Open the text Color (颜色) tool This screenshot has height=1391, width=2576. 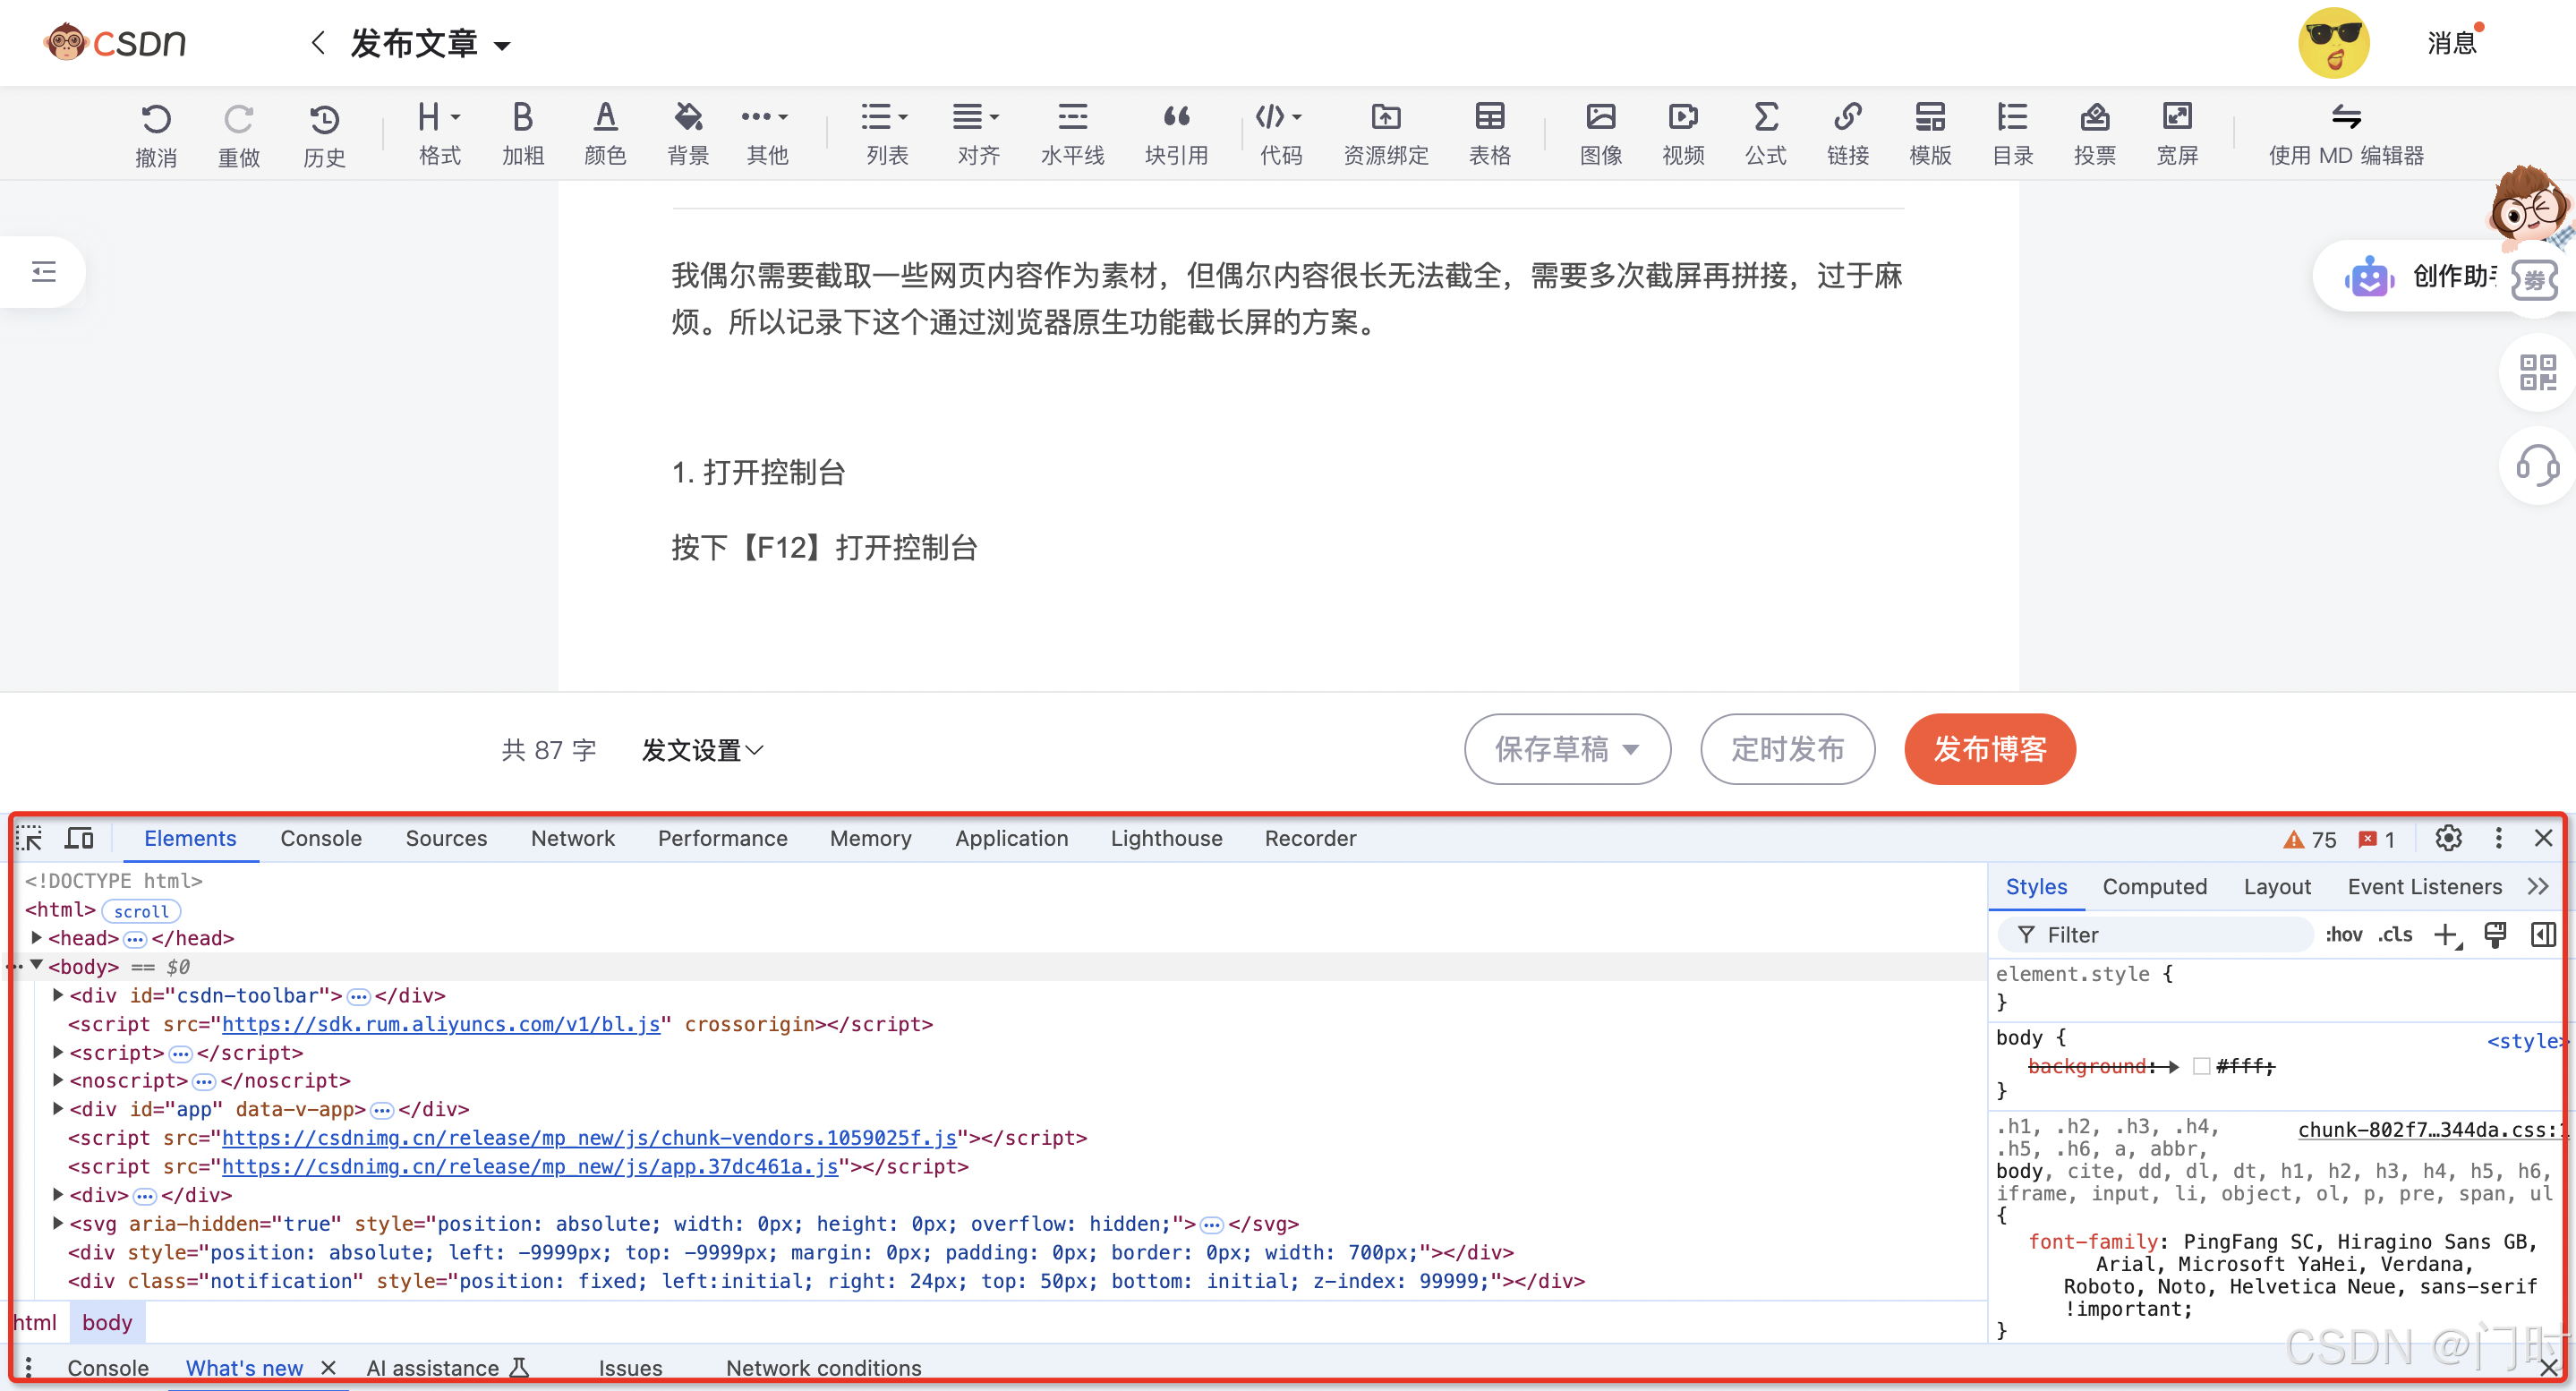(x=605, y=133)
